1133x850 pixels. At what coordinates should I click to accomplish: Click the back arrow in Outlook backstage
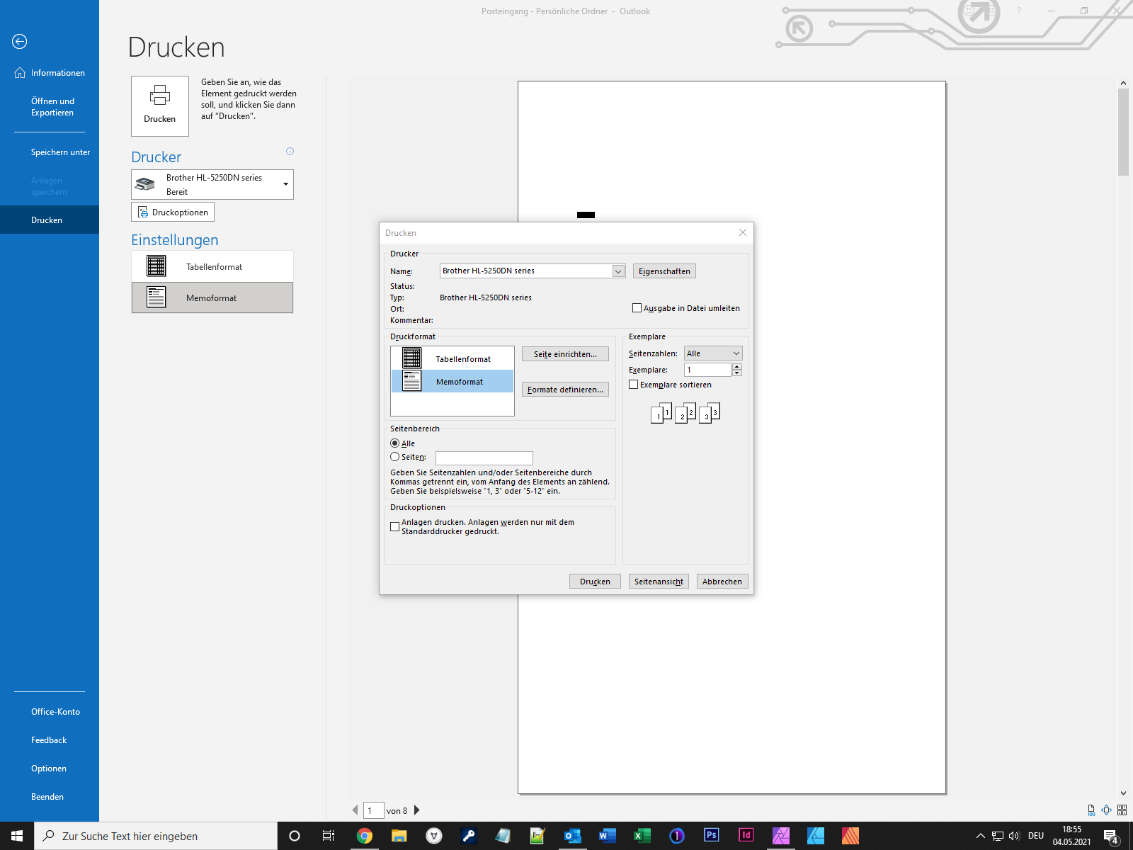(19, 42)
